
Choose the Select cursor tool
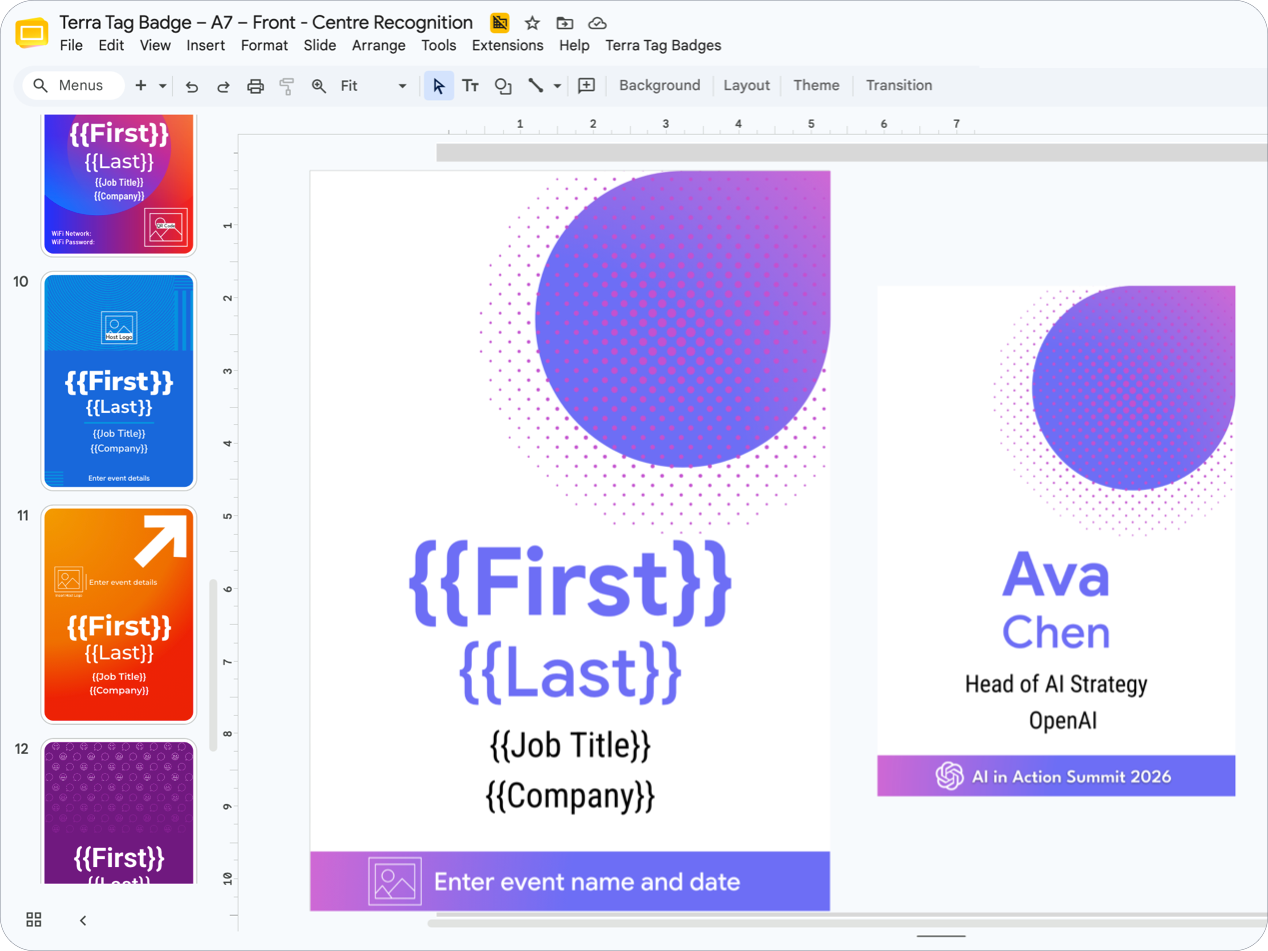coord(438,86)
